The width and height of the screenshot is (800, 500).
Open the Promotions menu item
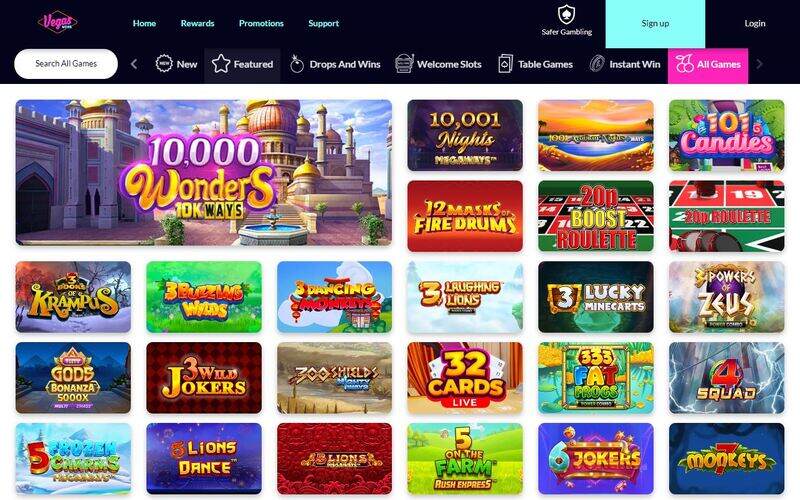261,23
